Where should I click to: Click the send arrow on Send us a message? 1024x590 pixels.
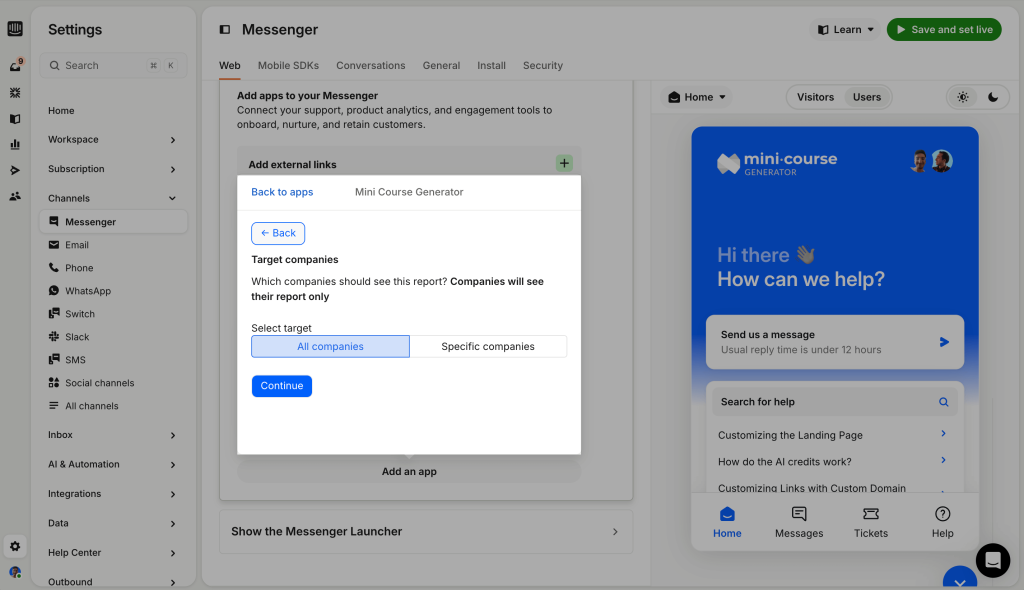pos(944,342)
